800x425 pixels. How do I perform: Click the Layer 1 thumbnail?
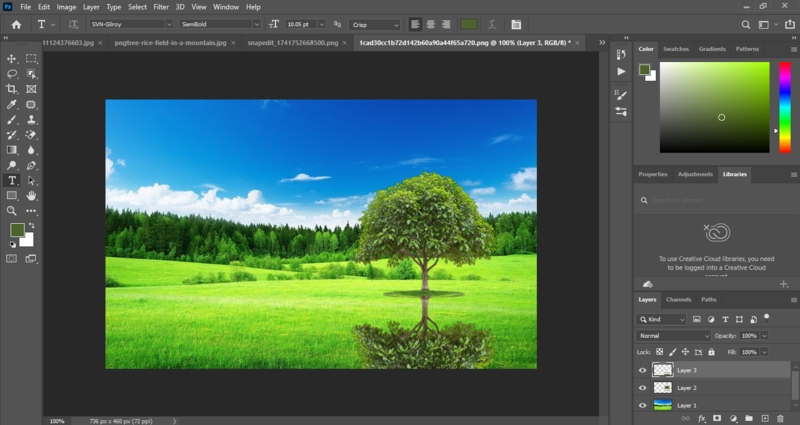[x=662, y=405]
